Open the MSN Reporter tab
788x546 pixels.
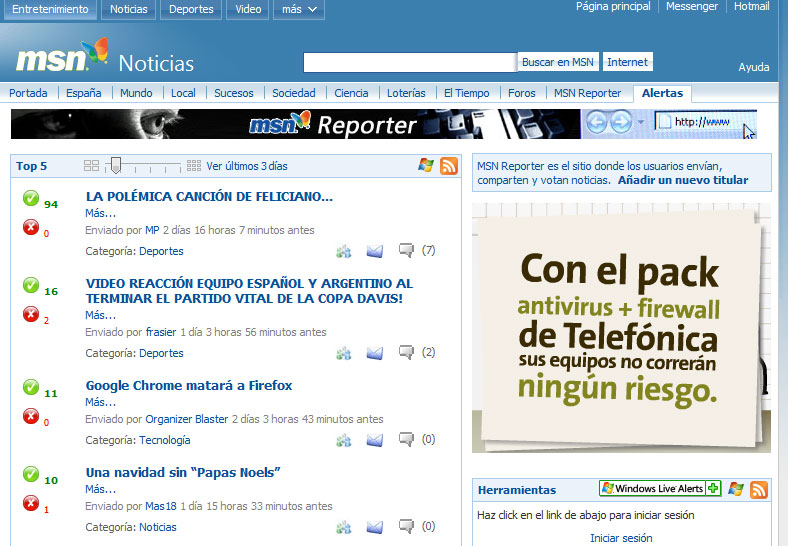pyautogui.click(x=587, y=93)
